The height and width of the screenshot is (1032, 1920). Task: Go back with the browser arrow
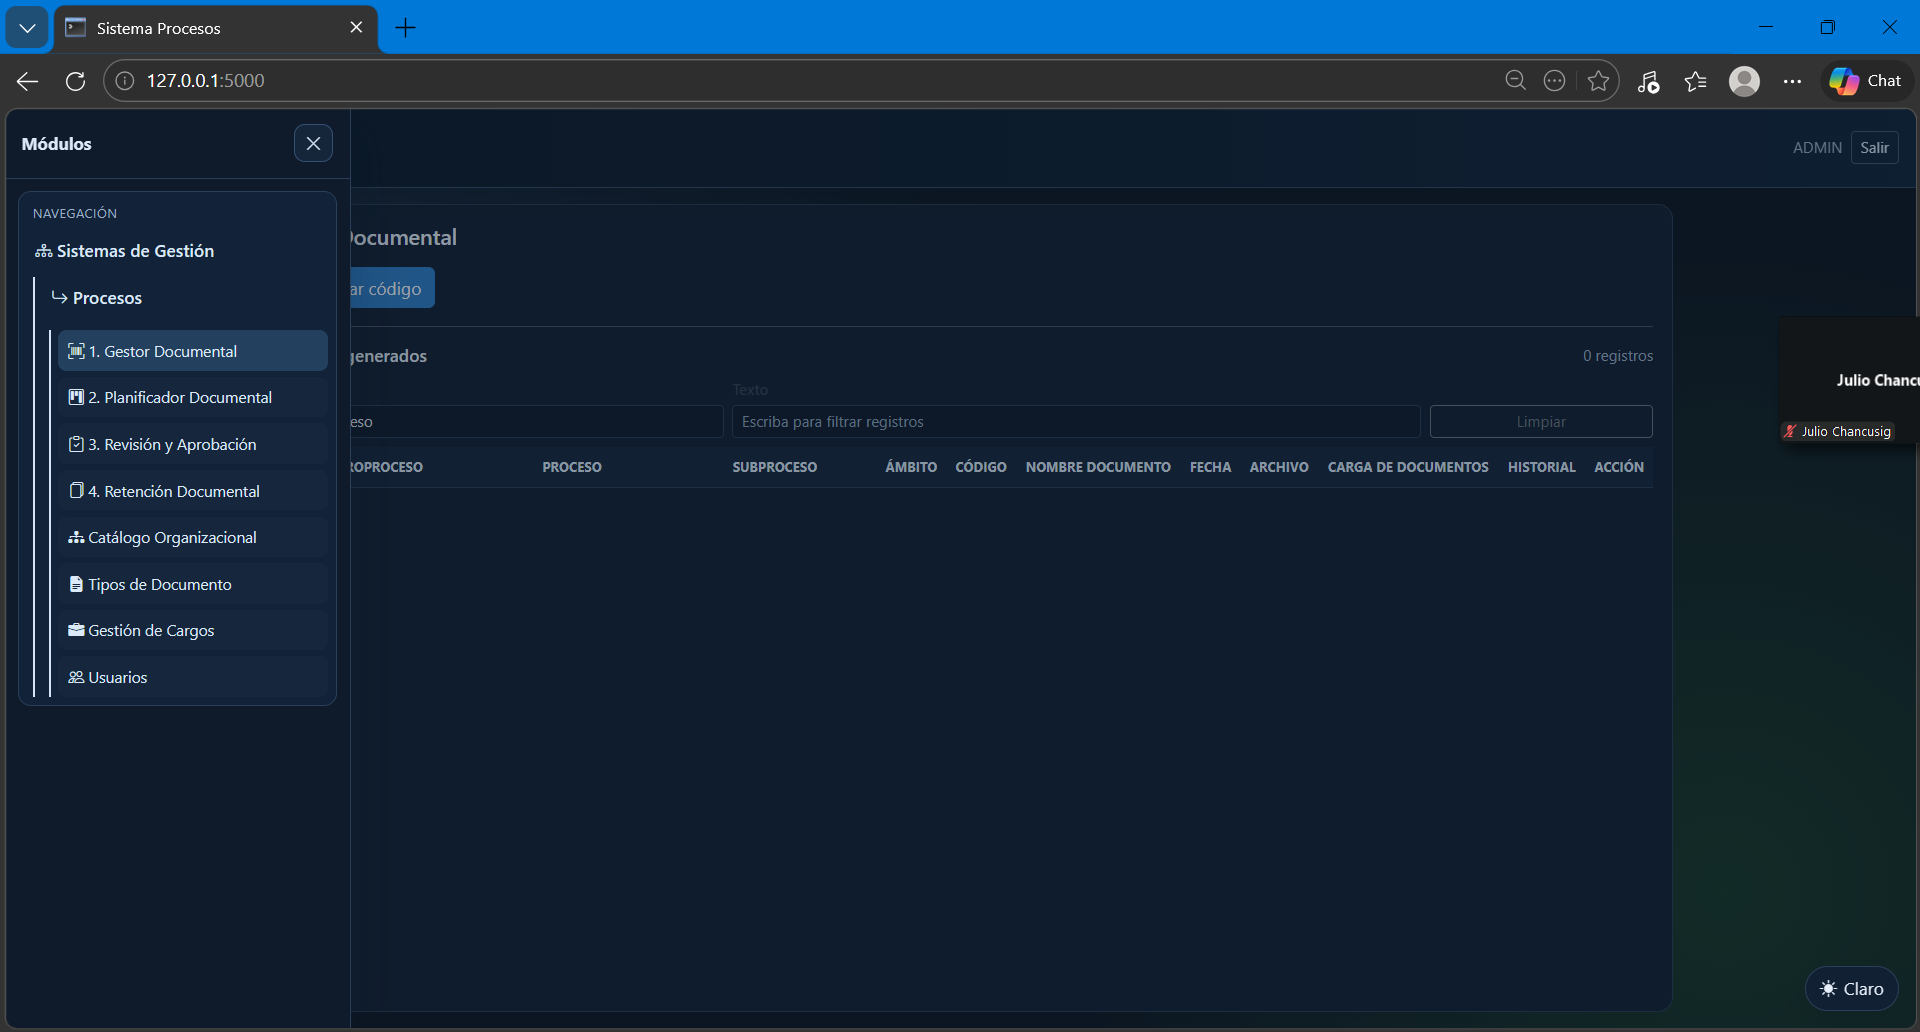28,81
